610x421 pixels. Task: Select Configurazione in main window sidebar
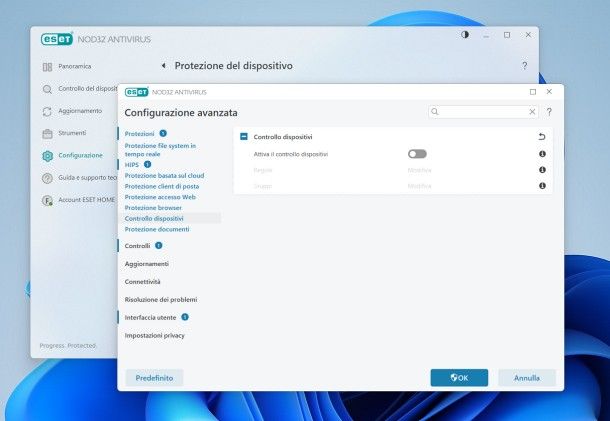pos(81,155)
